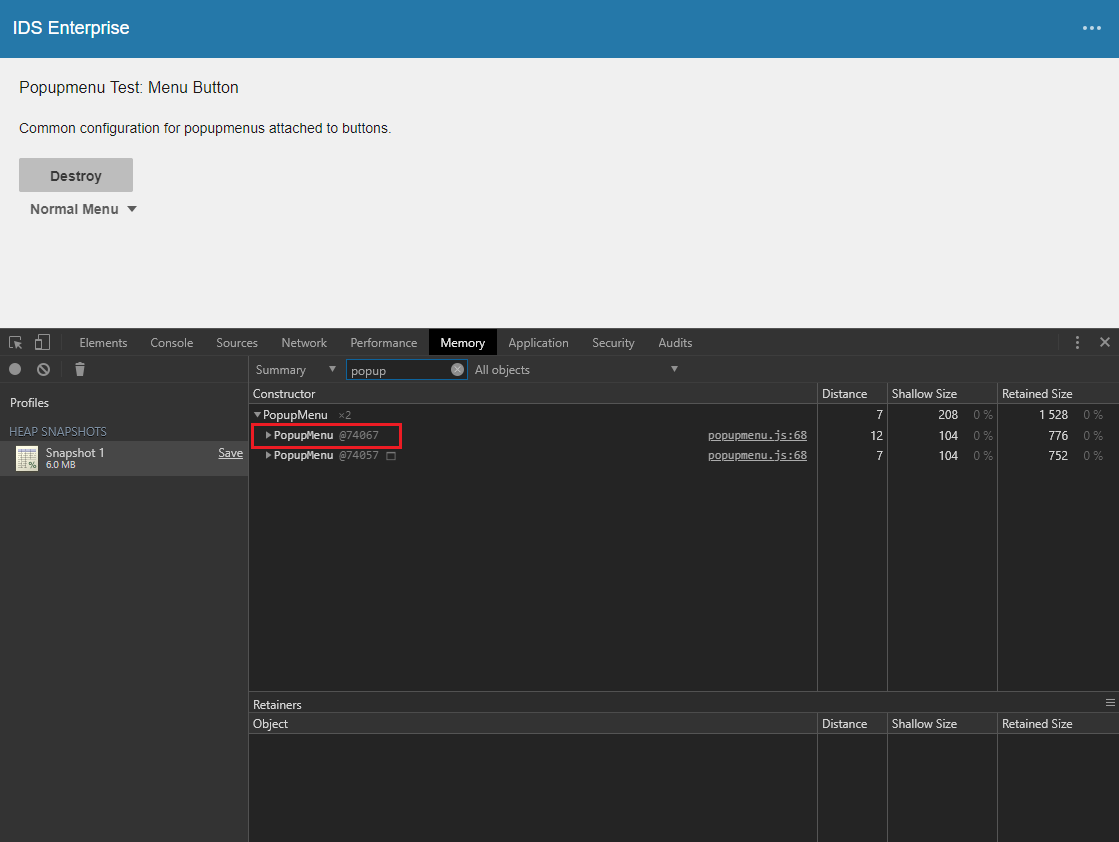This screenshot has width=1119, height=842.
Task: Click shallow size value 208
Action: coord(948,415)
